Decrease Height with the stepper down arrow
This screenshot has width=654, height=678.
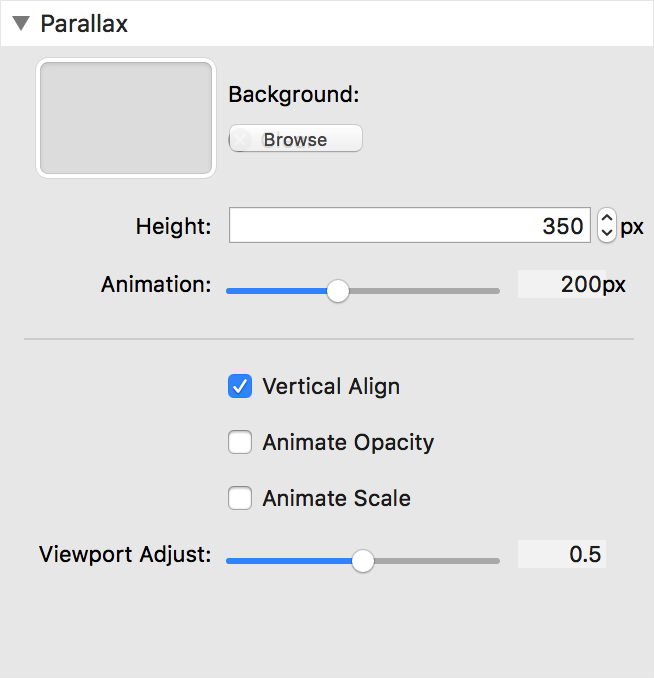[607, 233]
